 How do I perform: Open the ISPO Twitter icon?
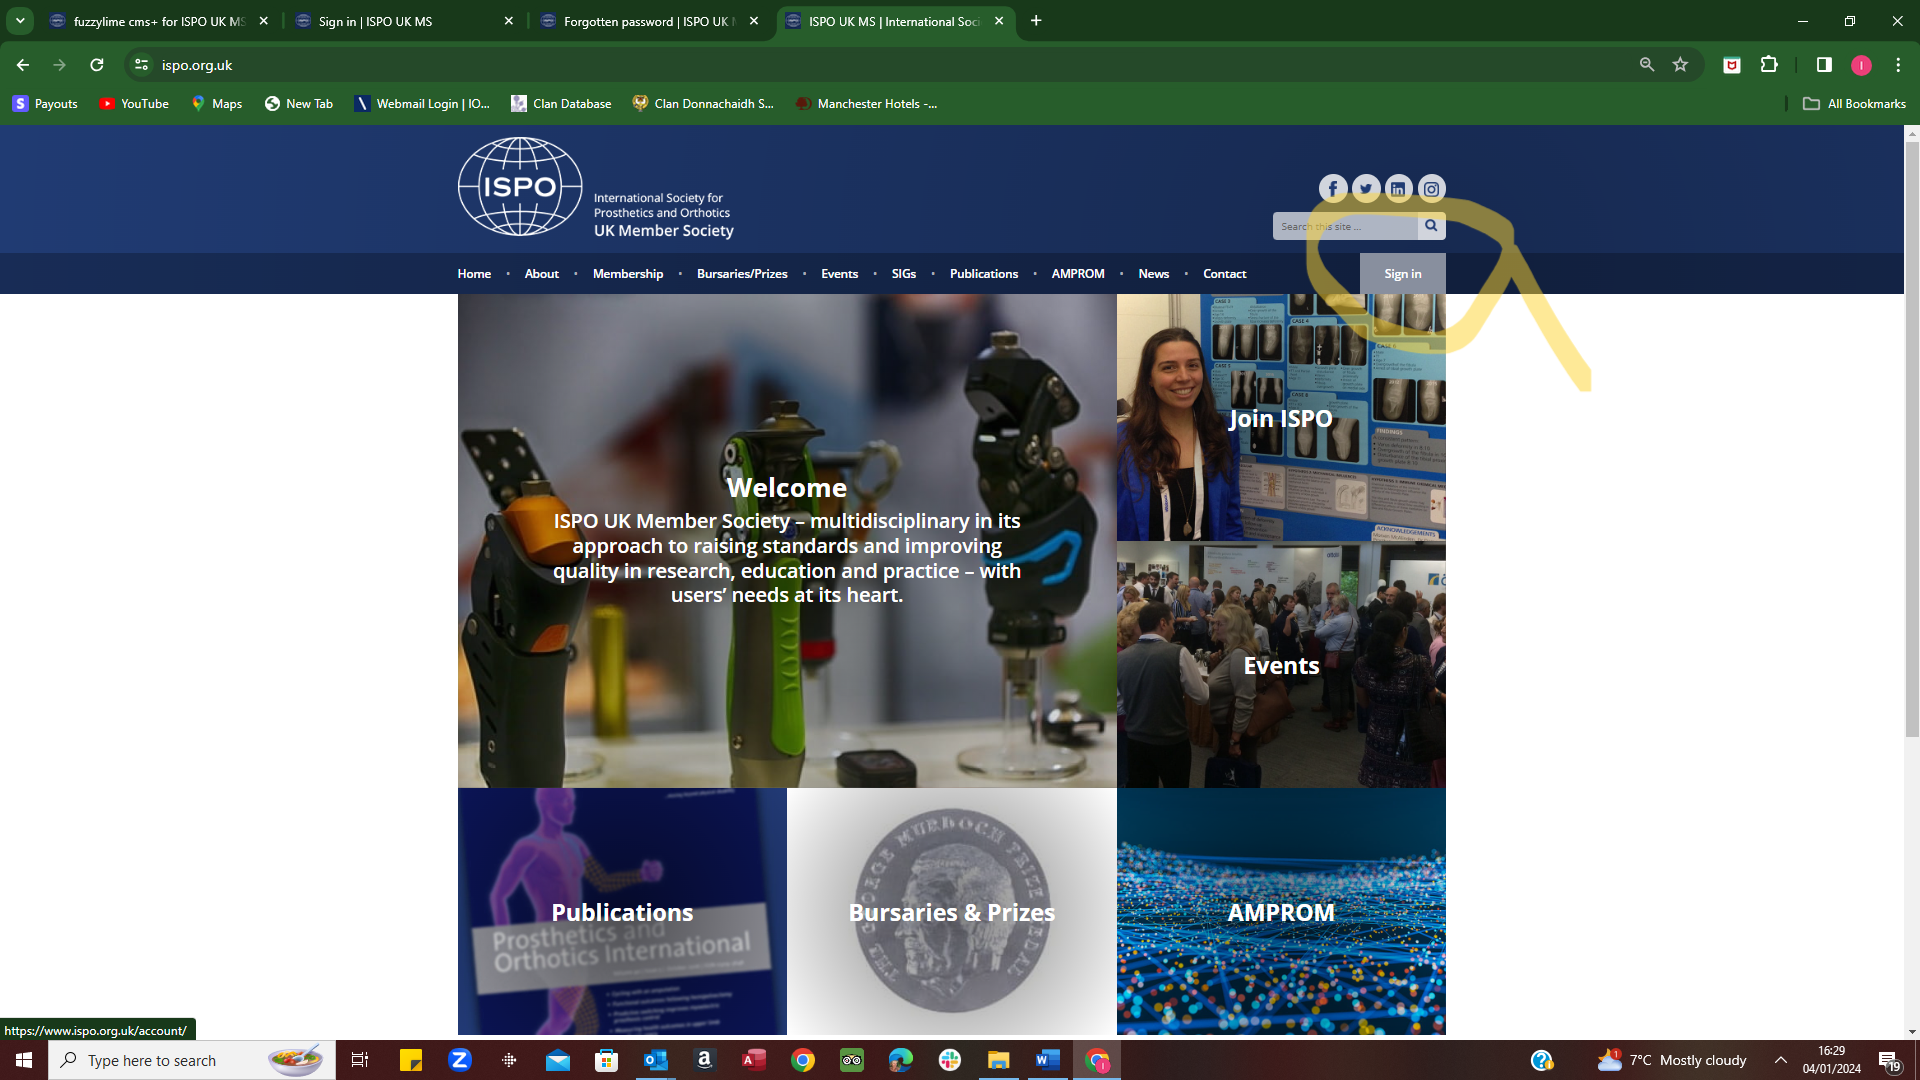click(1366, 188)
